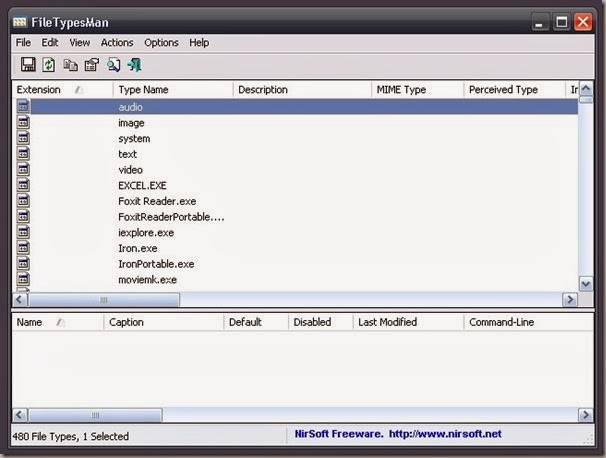Select the image file type row
606x458 pixels.
[297, 123]
